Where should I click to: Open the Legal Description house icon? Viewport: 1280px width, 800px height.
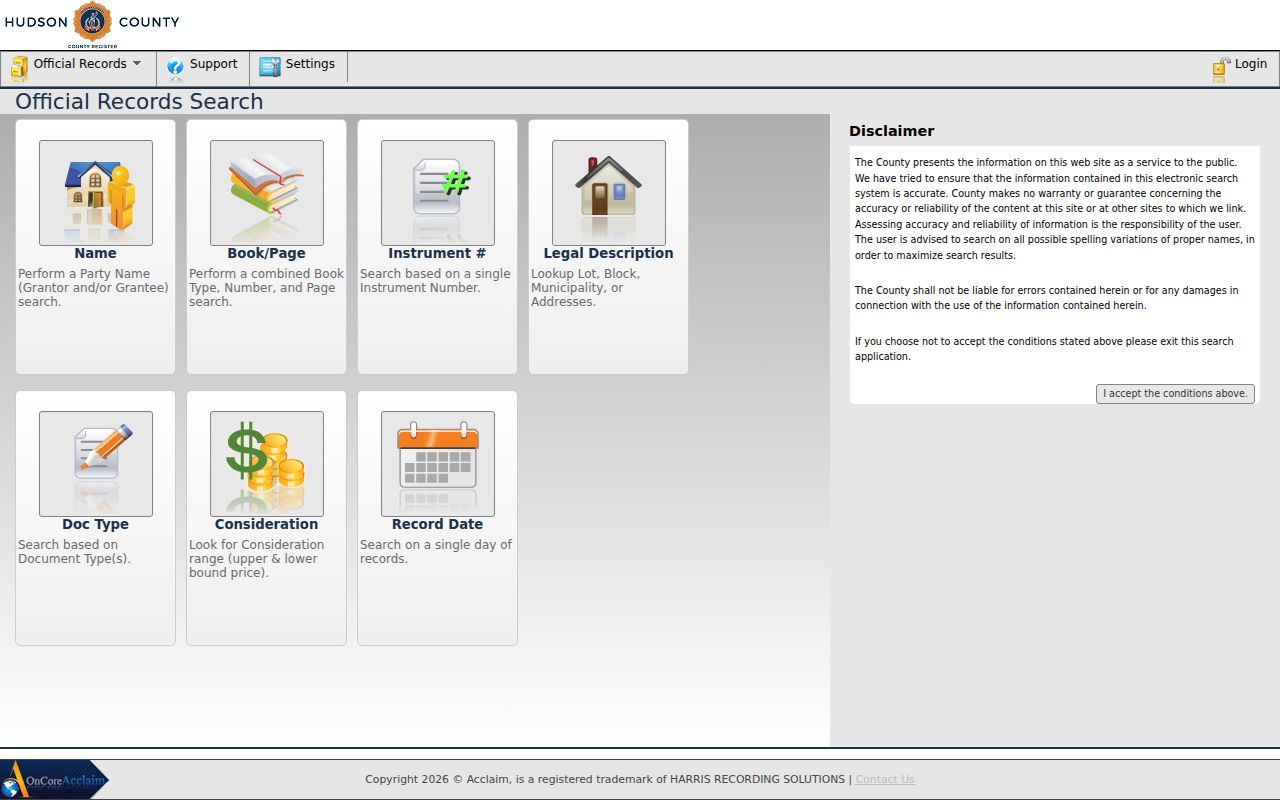click(x=609, y=193)
